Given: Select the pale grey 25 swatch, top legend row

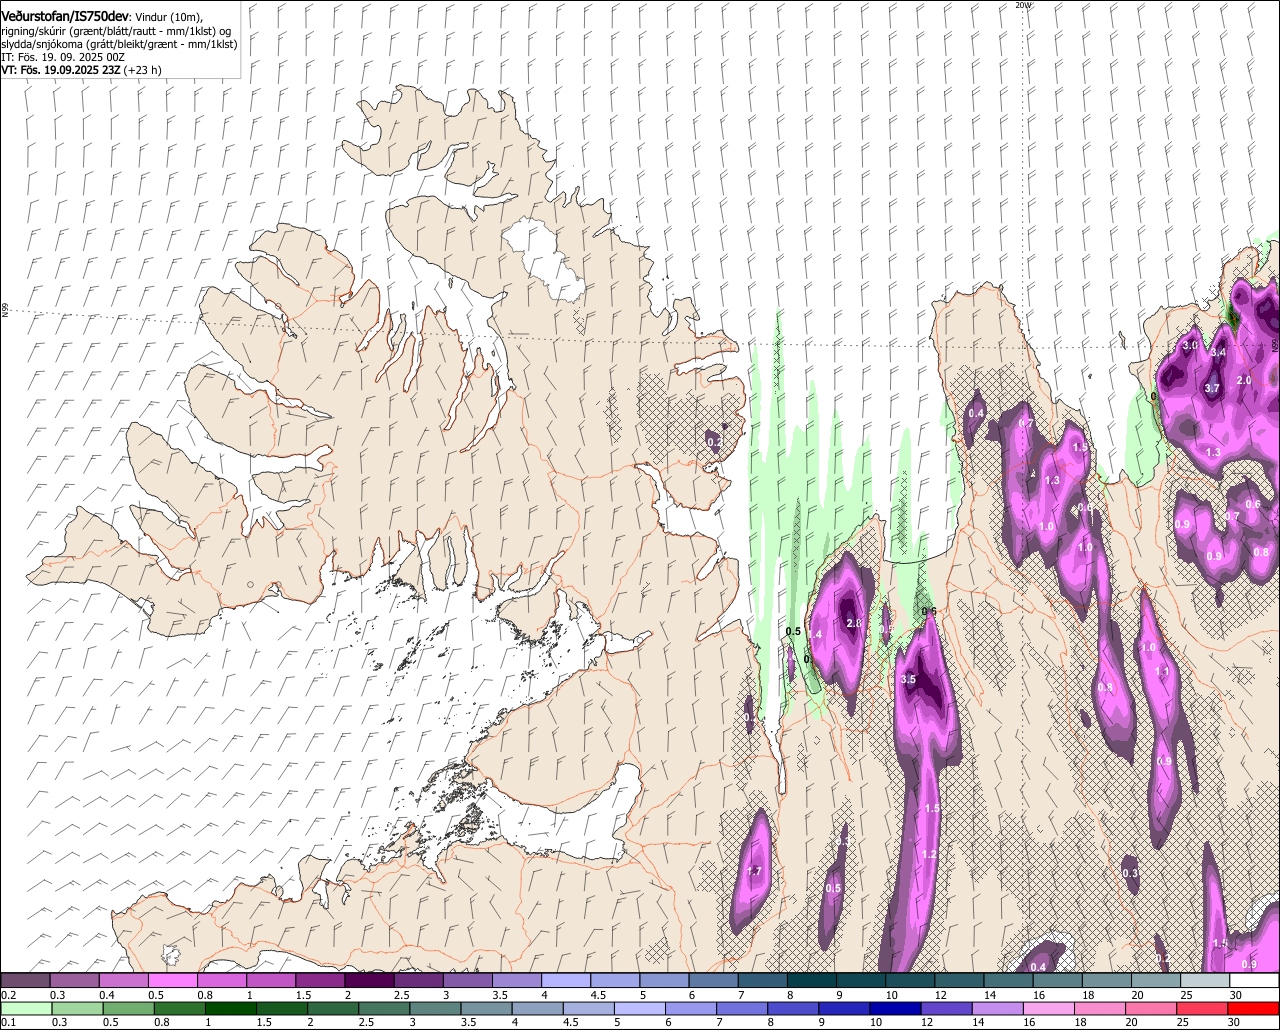Looking at the screenshot, I should (1206, 981).
